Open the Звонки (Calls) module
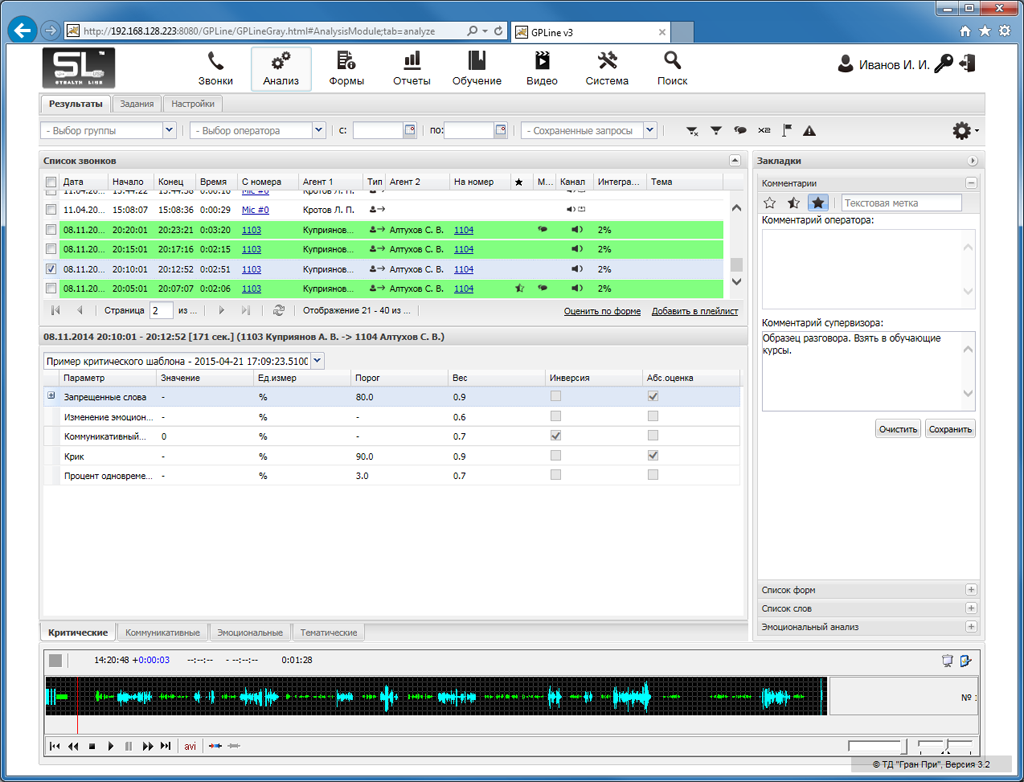 [x=215, y=68]
